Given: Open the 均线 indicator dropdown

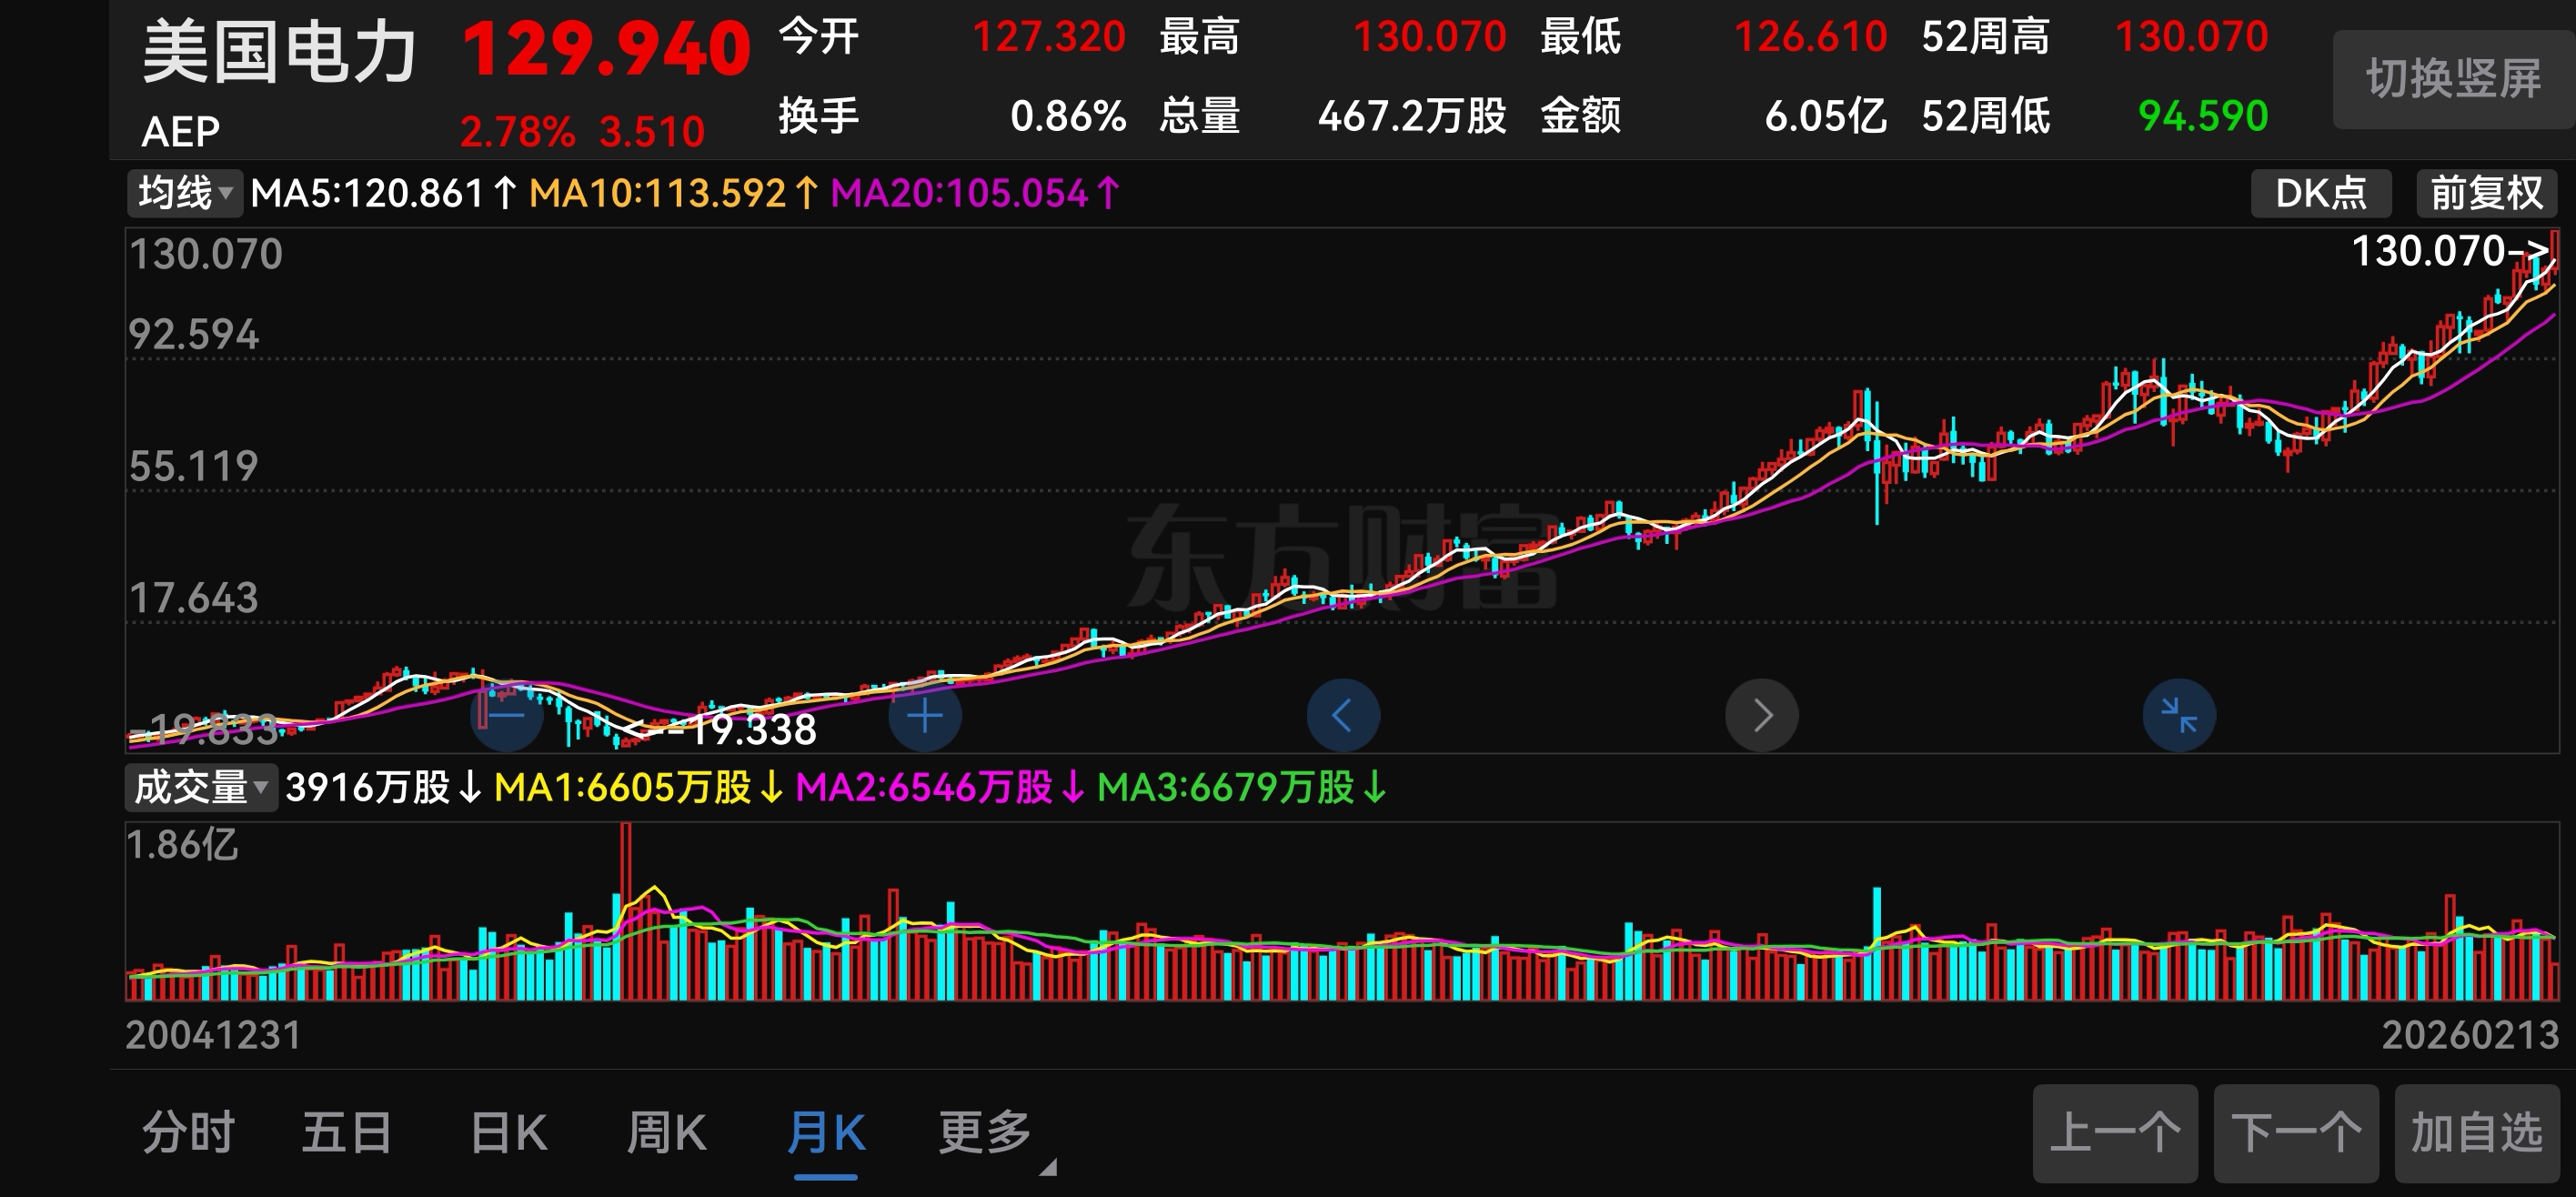Looking at the screenshot, I should click(x=185, y=193).
